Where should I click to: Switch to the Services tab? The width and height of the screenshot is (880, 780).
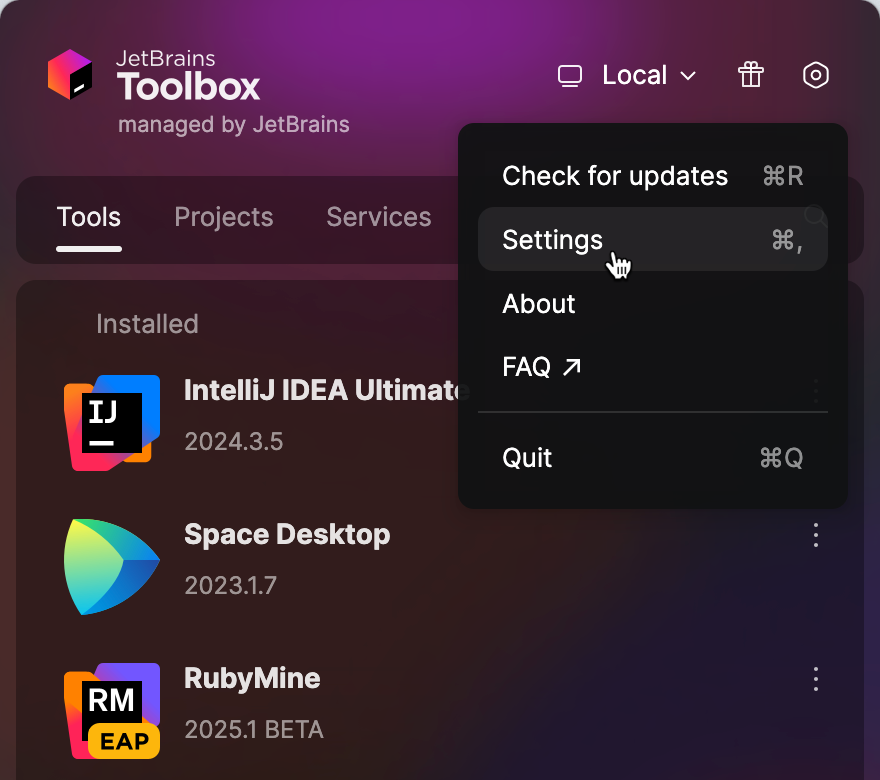point(378,217)
